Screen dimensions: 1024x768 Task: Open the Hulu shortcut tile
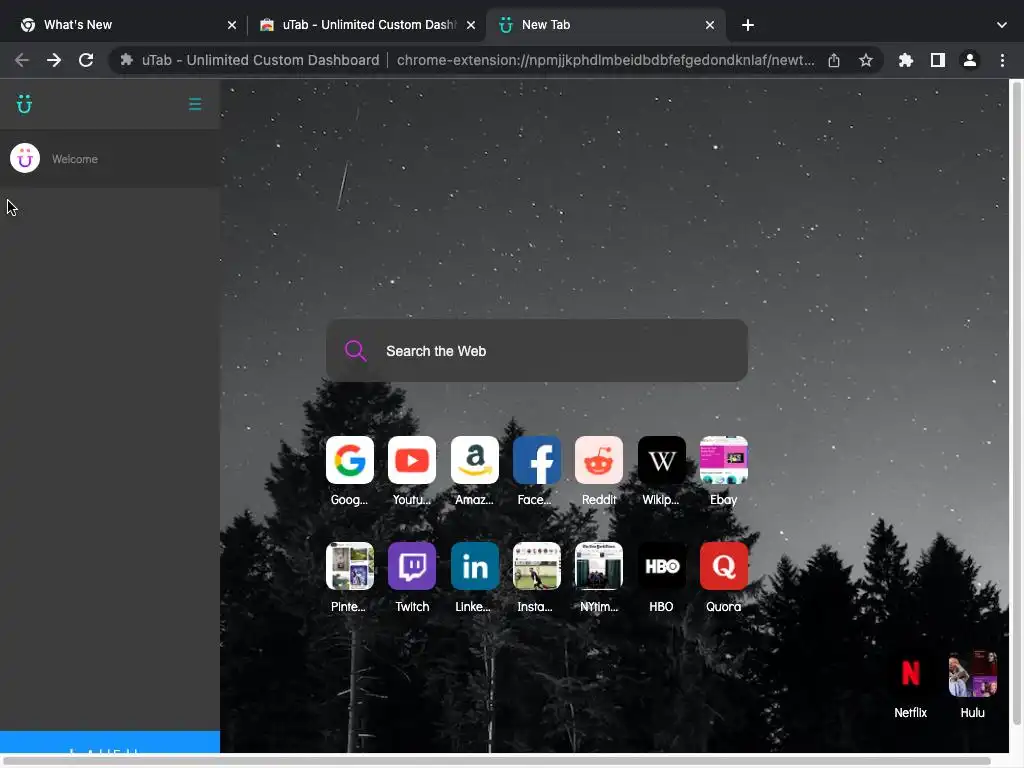(972, 673)
